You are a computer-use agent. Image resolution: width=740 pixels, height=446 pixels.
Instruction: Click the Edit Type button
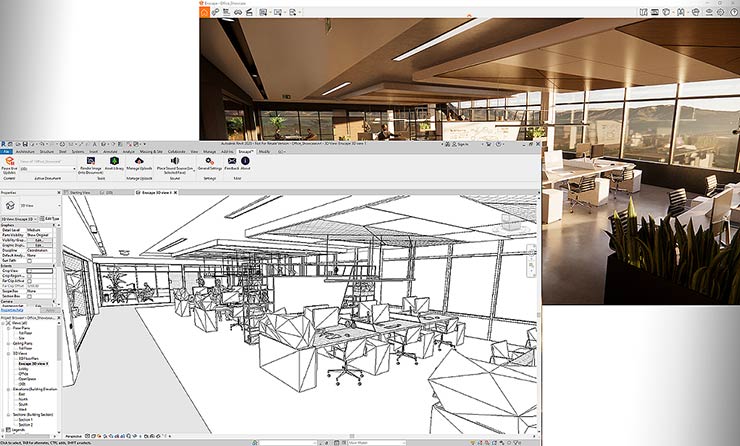pos(52,218)
